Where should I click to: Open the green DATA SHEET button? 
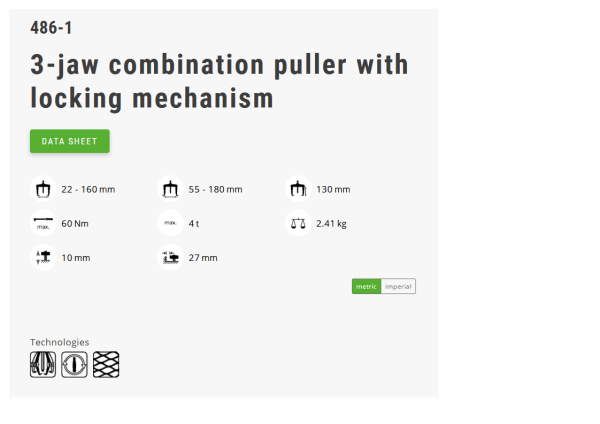[70, 141]
